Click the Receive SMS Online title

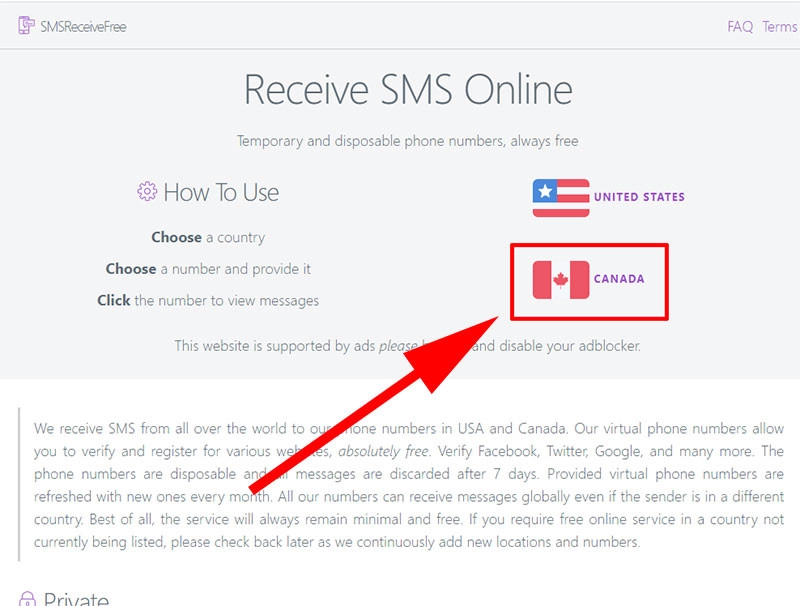(408, 90)
